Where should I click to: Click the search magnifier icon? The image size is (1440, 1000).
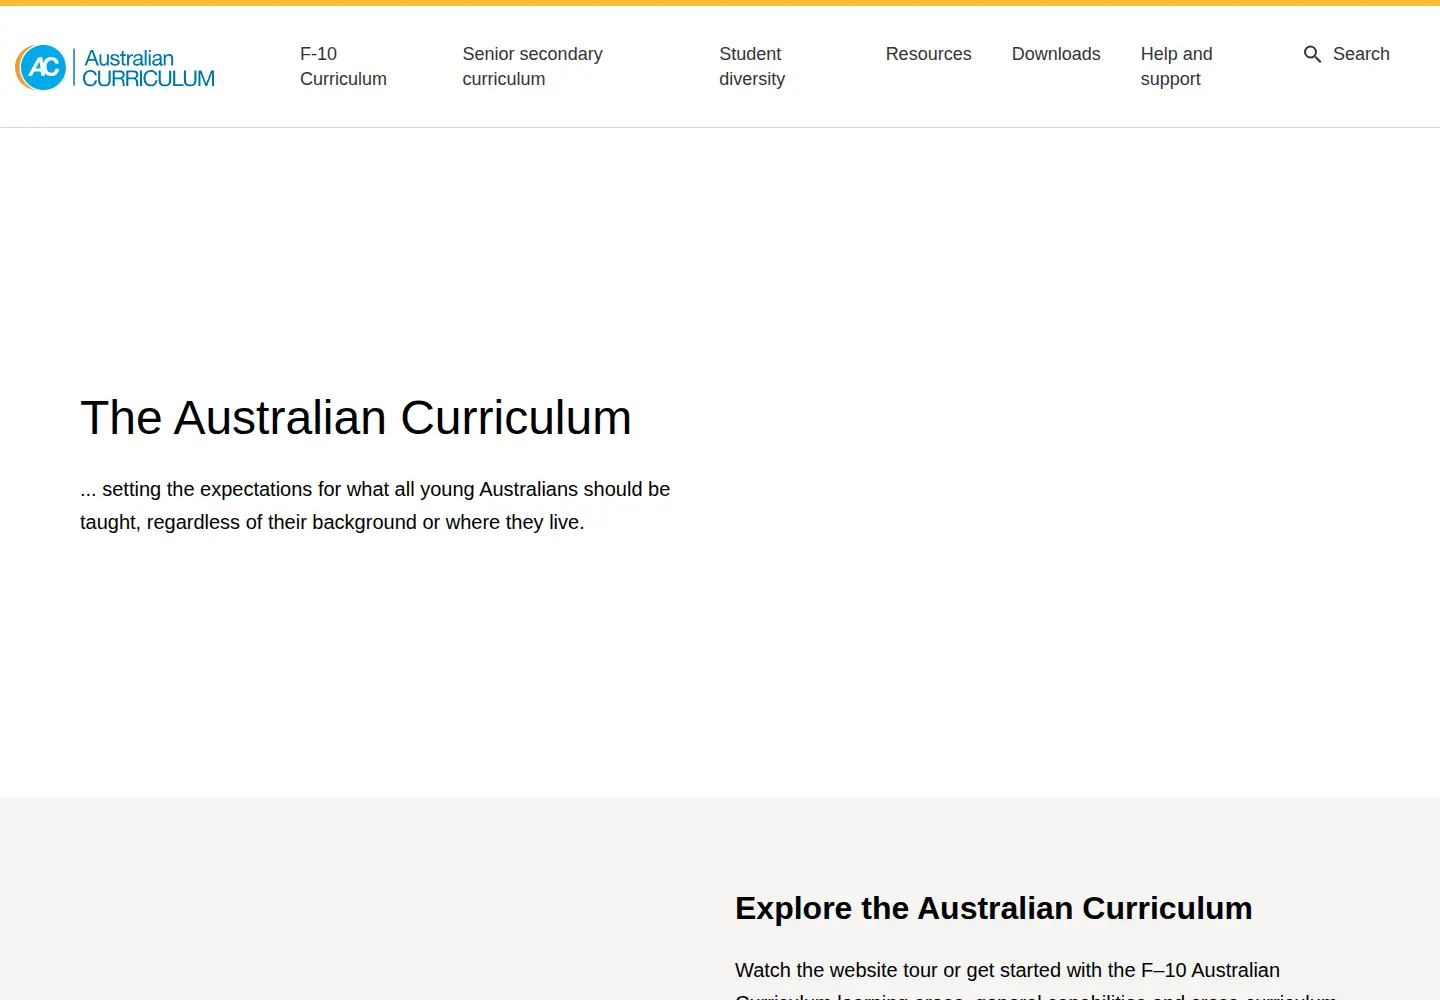click(x=1312, y=54)
